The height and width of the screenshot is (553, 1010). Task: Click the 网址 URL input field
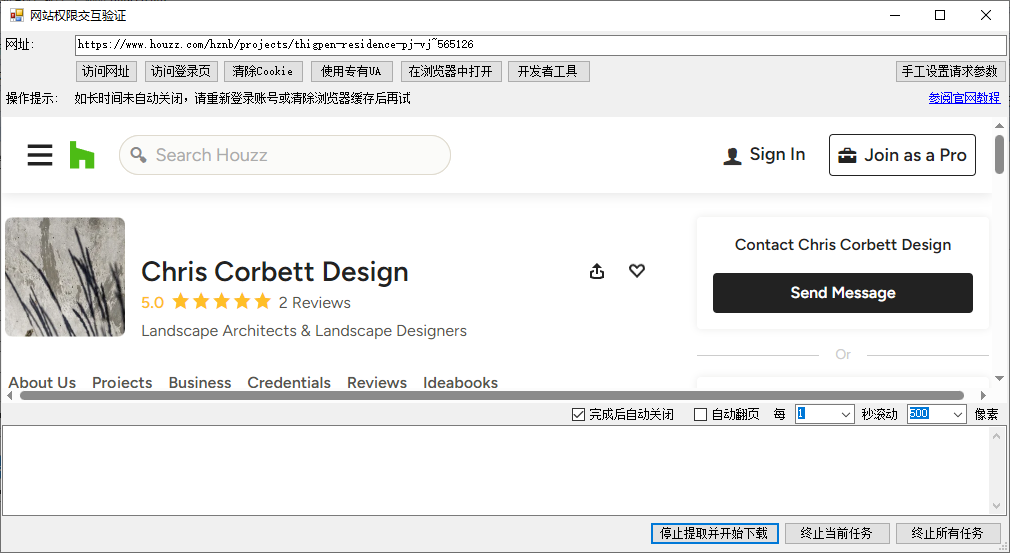click(540, 44)
